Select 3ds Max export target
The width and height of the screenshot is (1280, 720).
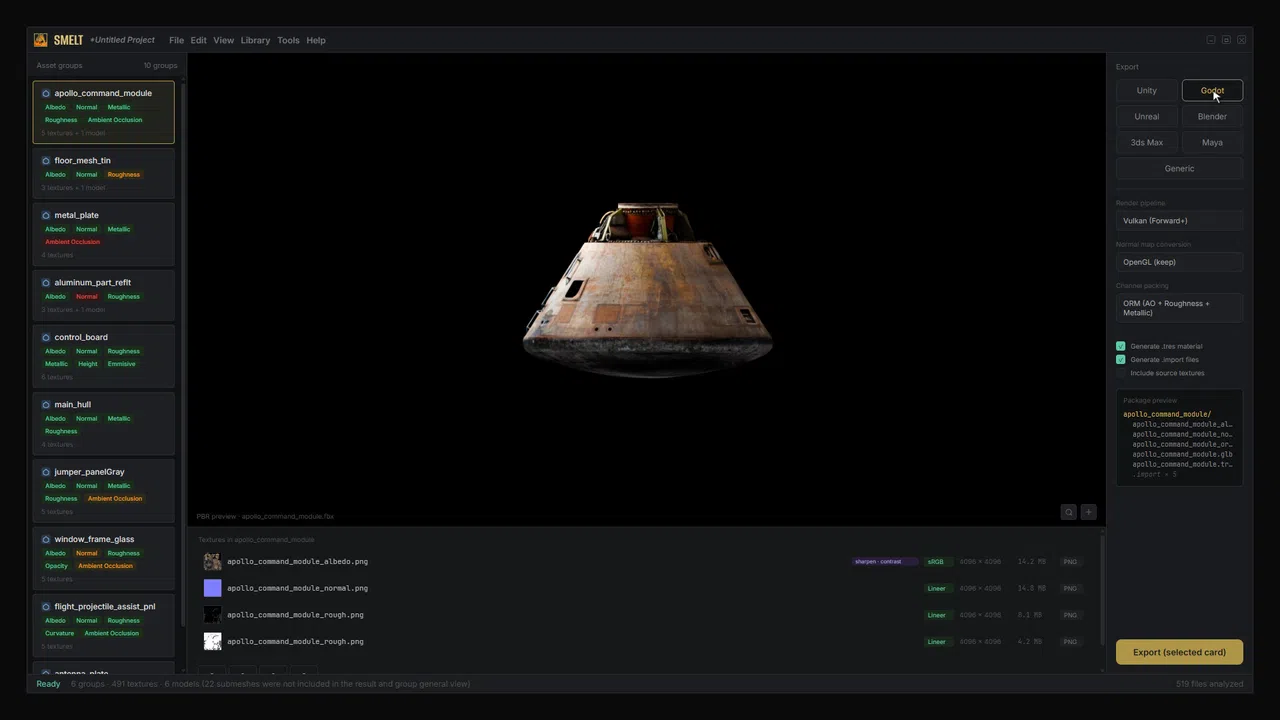tap(1146, 143)
